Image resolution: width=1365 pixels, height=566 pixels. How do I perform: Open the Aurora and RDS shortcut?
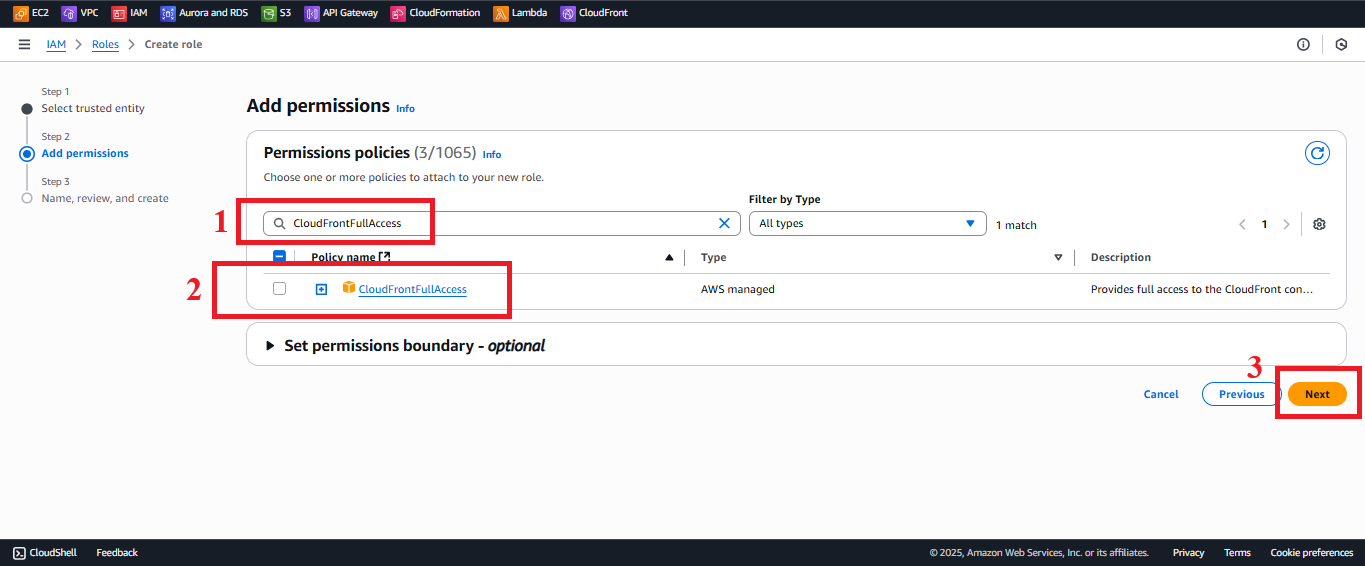(x=204, y=13)
